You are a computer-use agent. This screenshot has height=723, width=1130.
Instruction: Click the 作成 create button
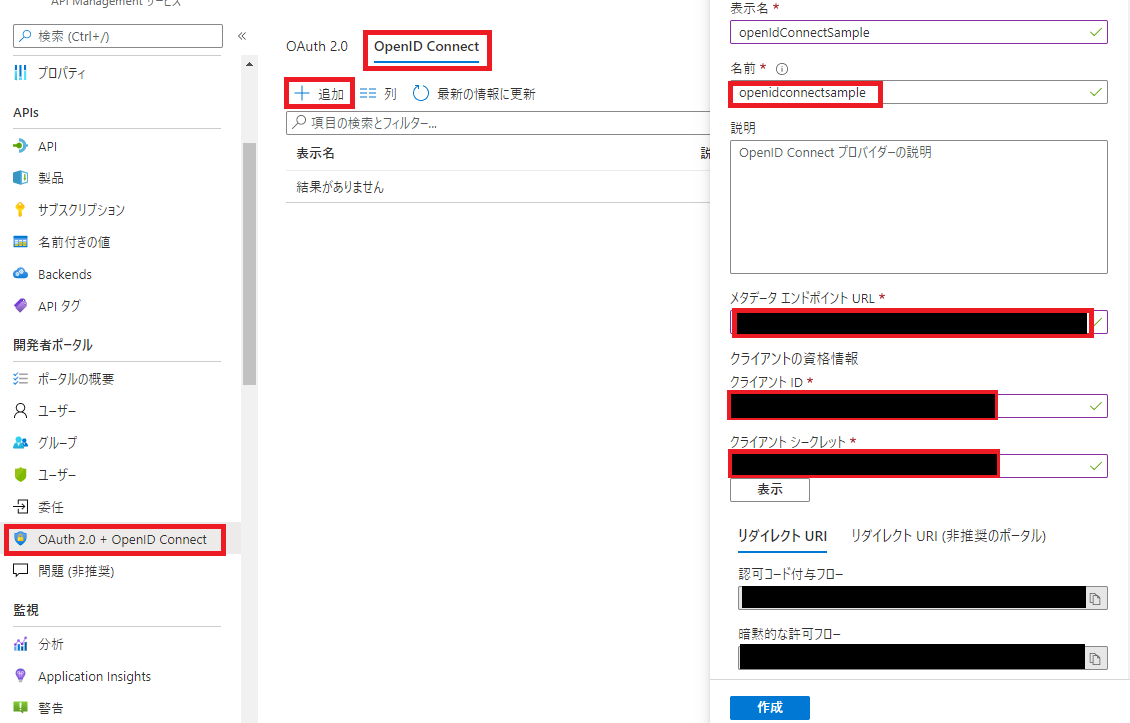point(770,708)
